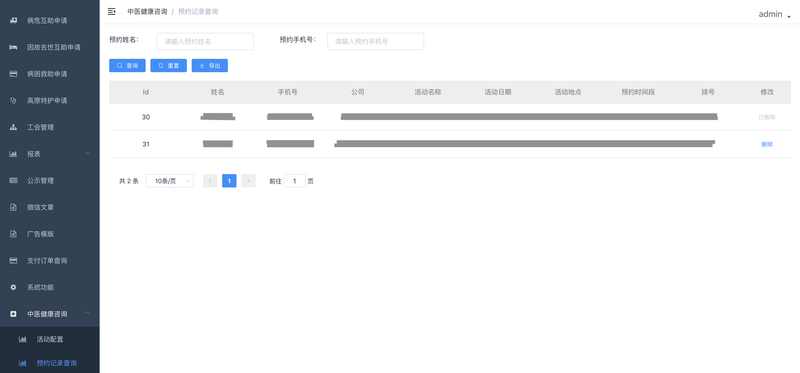Focus the 预约手机号 input field
The height and width of the screenshot is (373, 800).
(x=376, y=41)
